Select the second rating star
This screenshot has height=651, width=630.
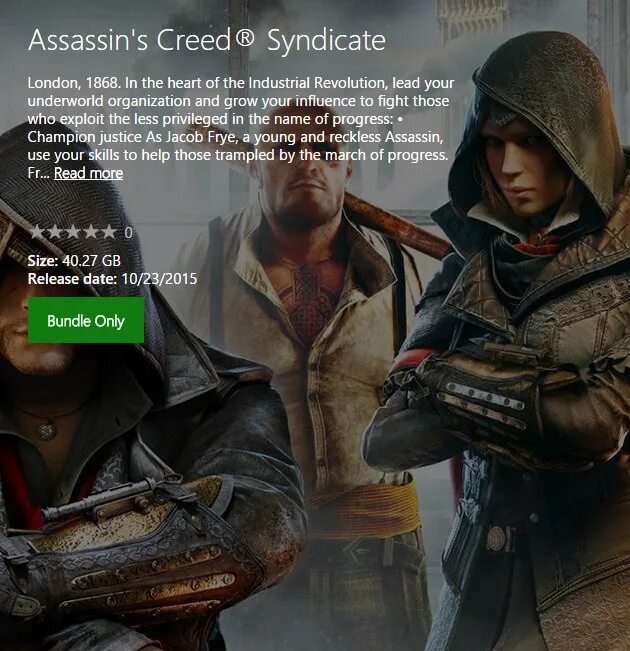point(55,232)
